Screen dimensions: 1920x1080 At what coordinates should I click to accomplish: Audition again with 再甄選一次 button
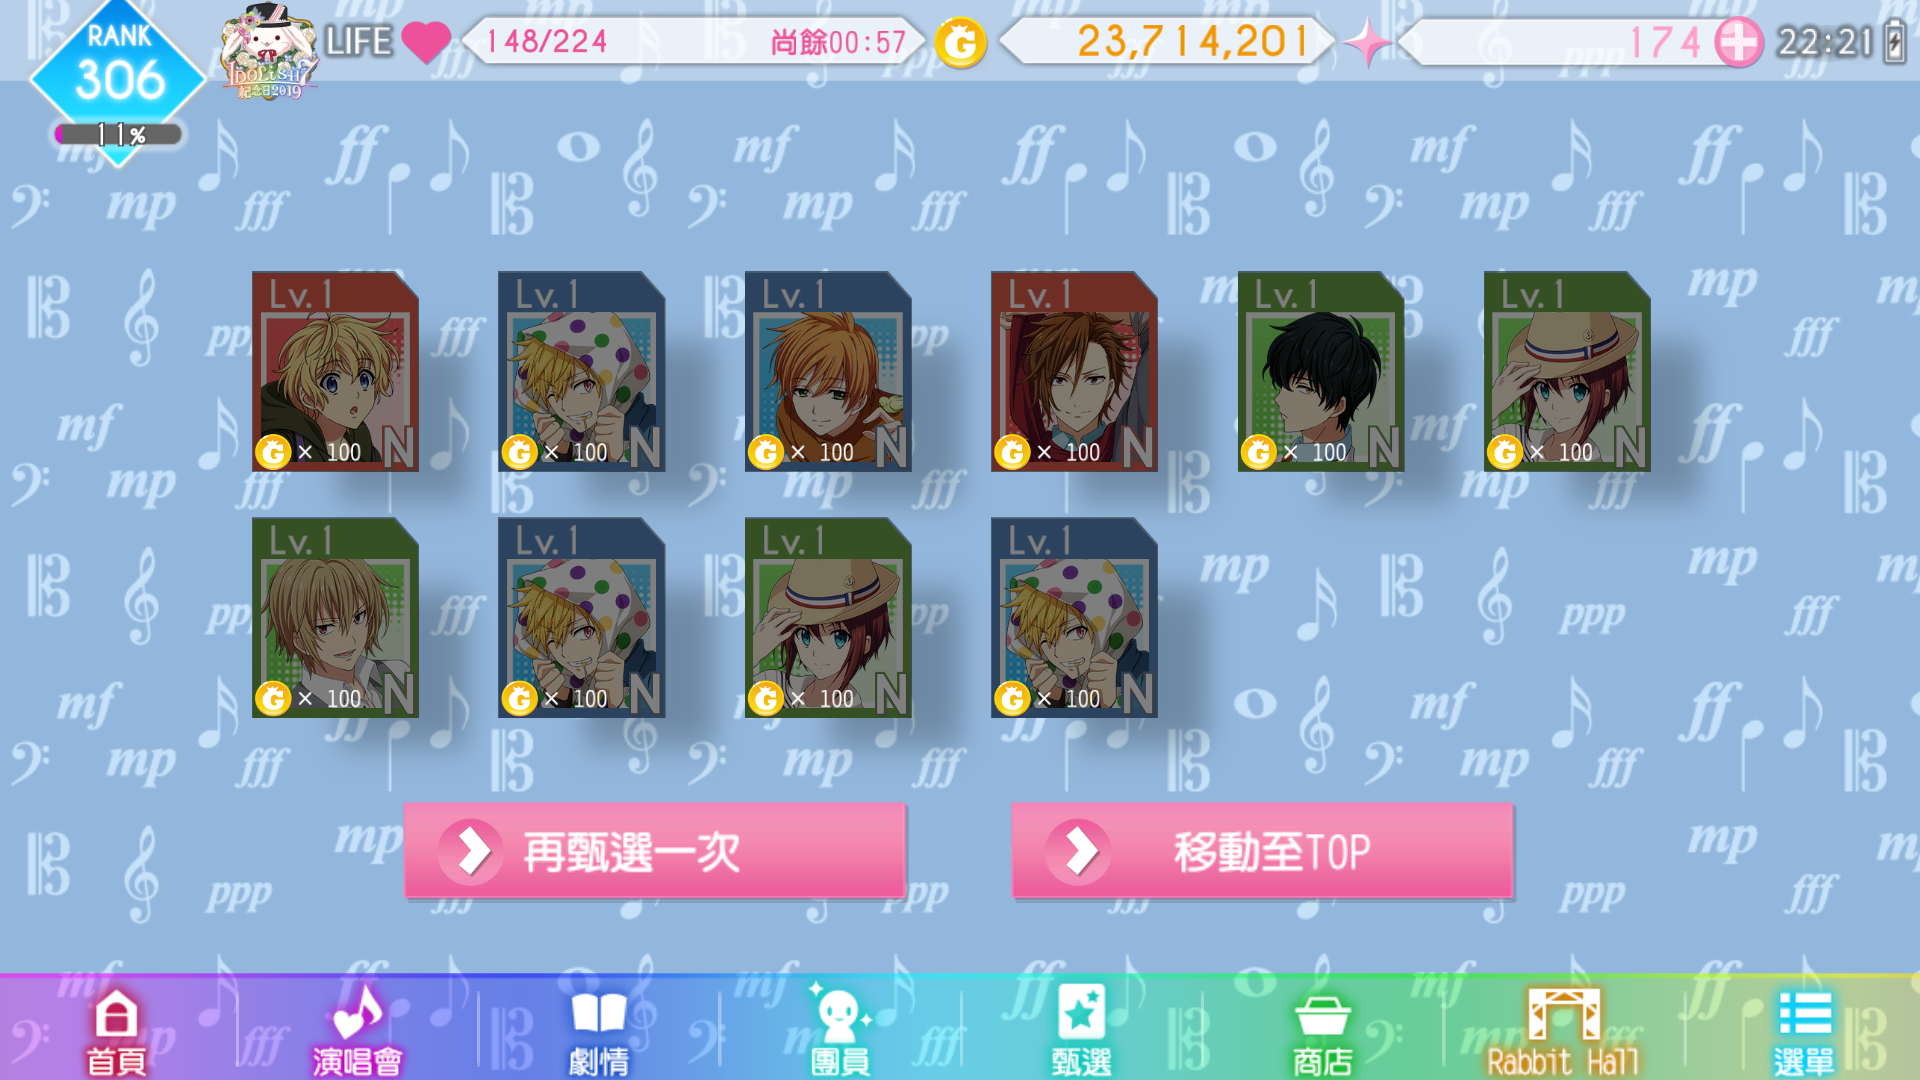pyautogui.click(x=655, y=851)
